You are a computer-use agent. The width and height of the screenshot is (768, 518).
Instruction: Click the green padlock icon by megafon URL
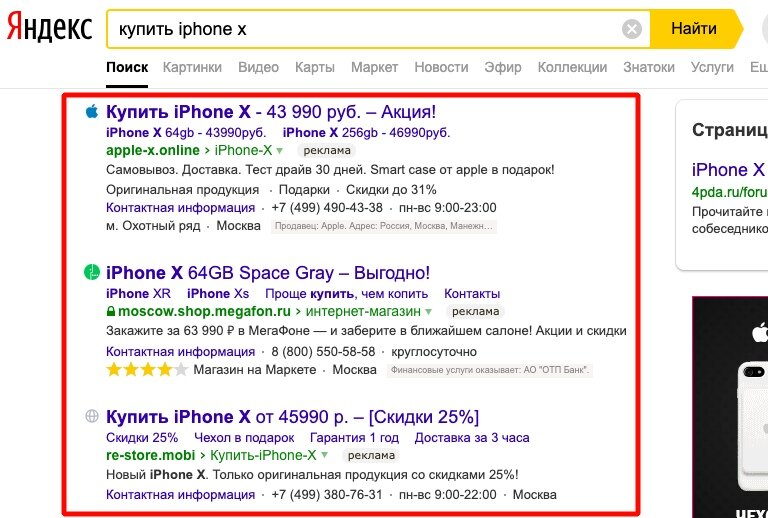point(111,311)
